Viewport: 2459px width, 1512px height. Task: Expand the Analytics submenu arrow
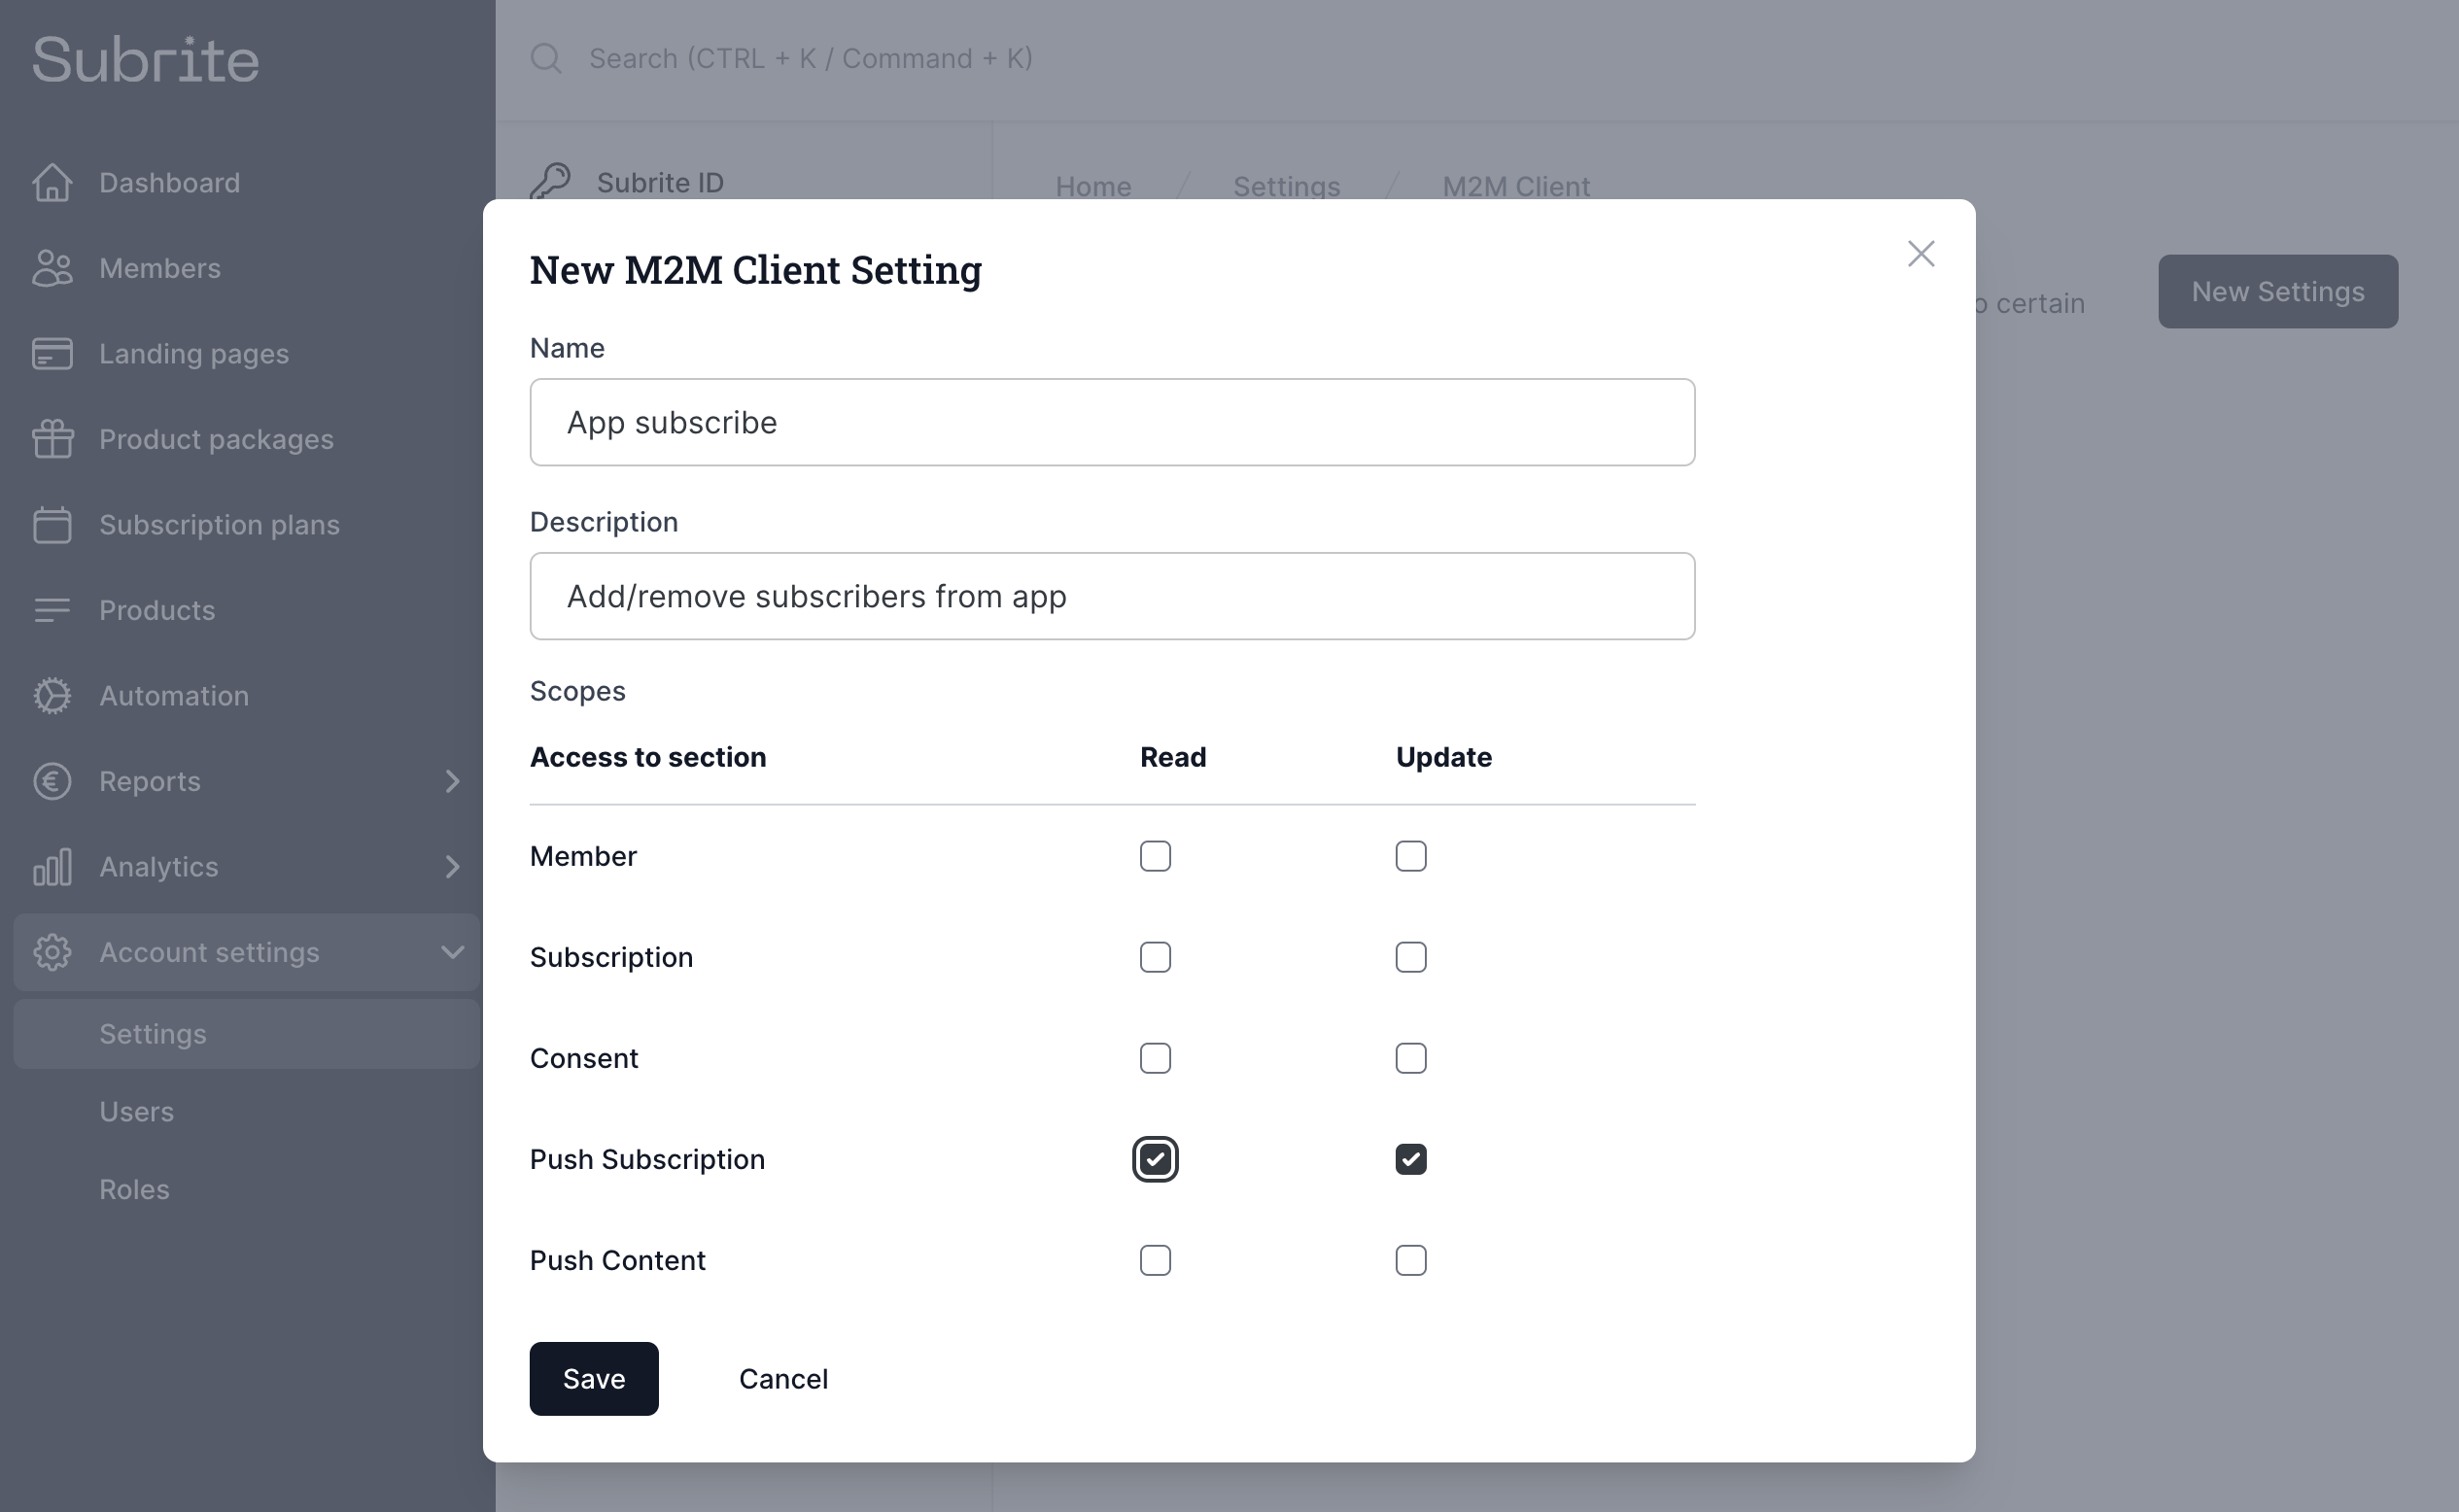coord(452,867)
